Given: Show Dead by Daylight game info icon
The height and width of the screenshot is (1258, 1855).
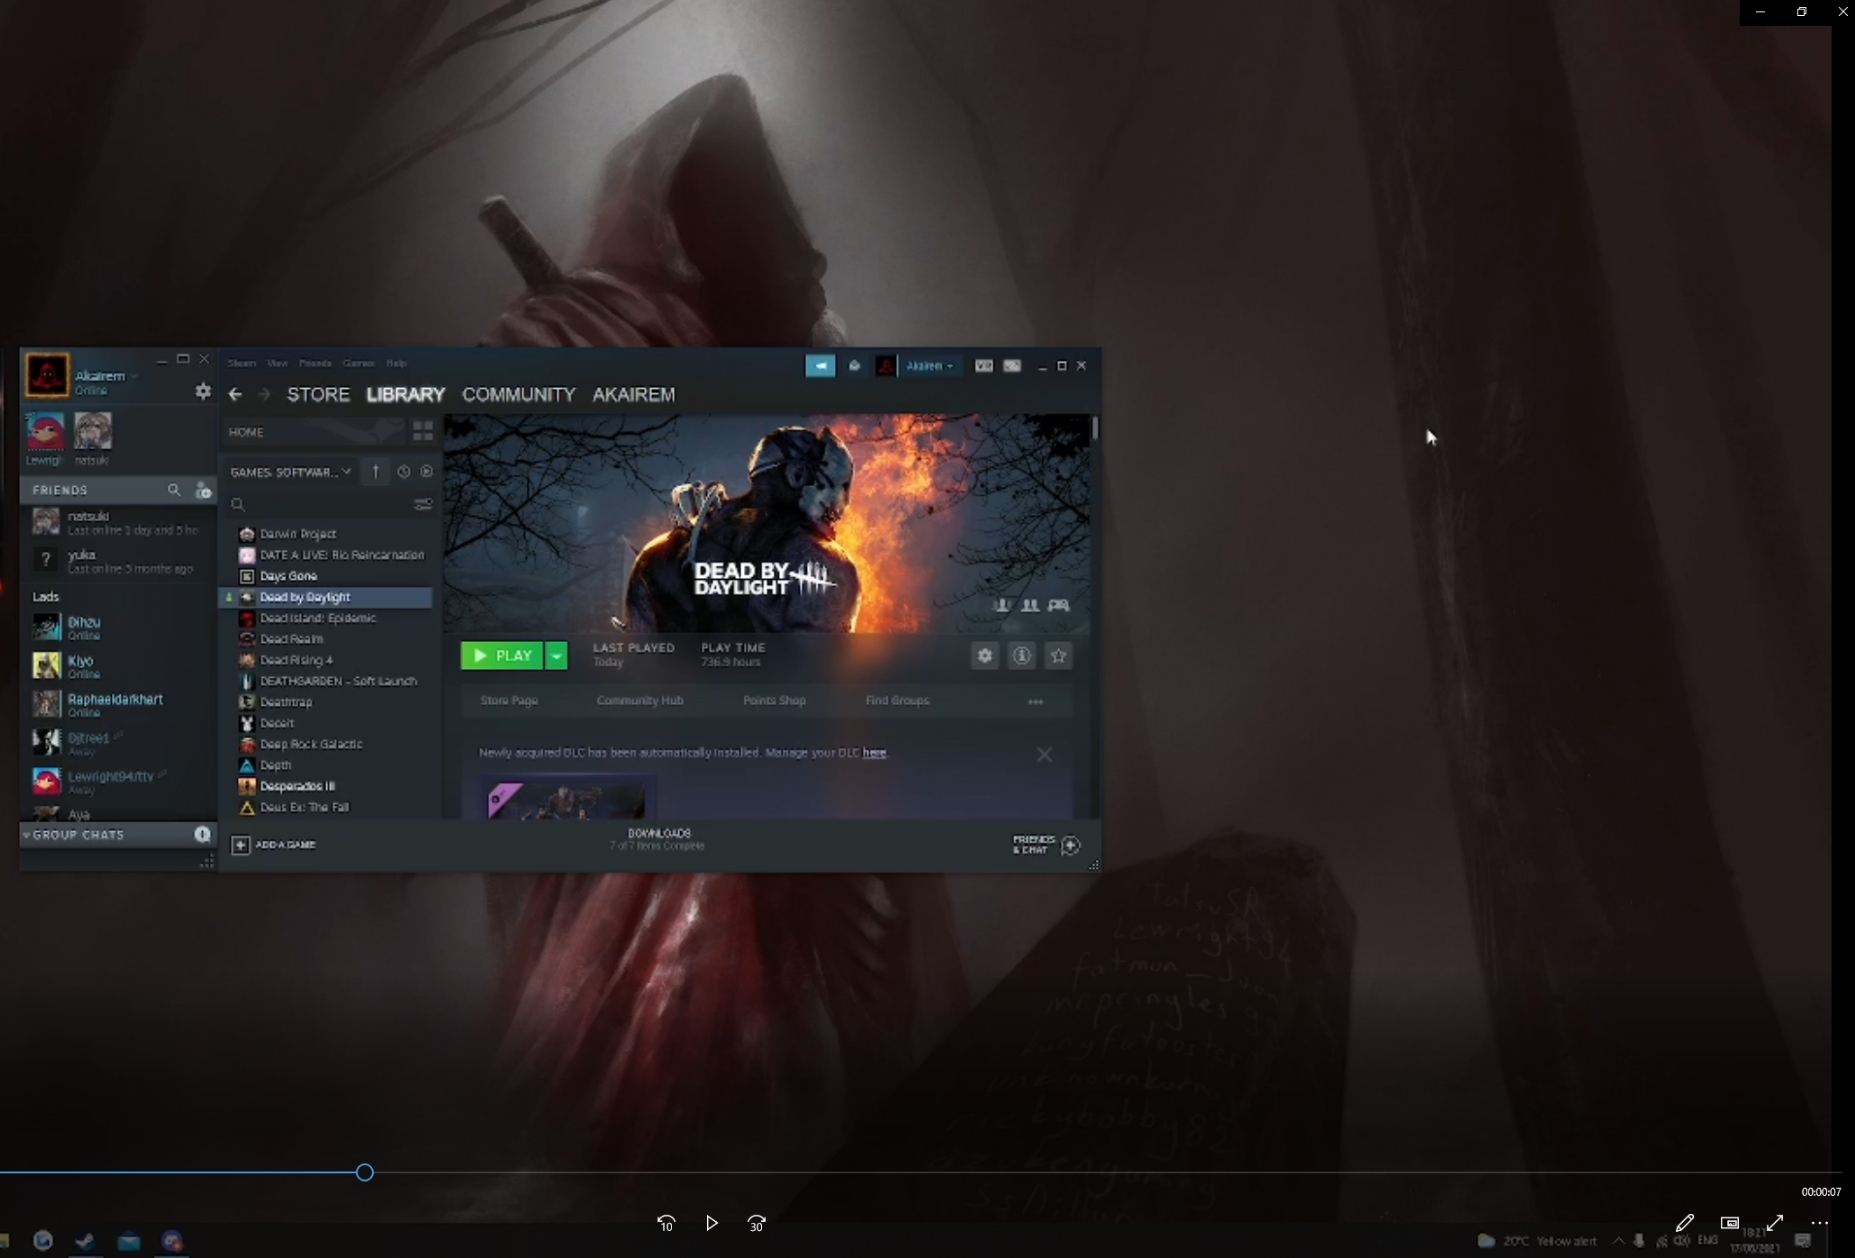Looking at the screenshot, I should 1022,656.
